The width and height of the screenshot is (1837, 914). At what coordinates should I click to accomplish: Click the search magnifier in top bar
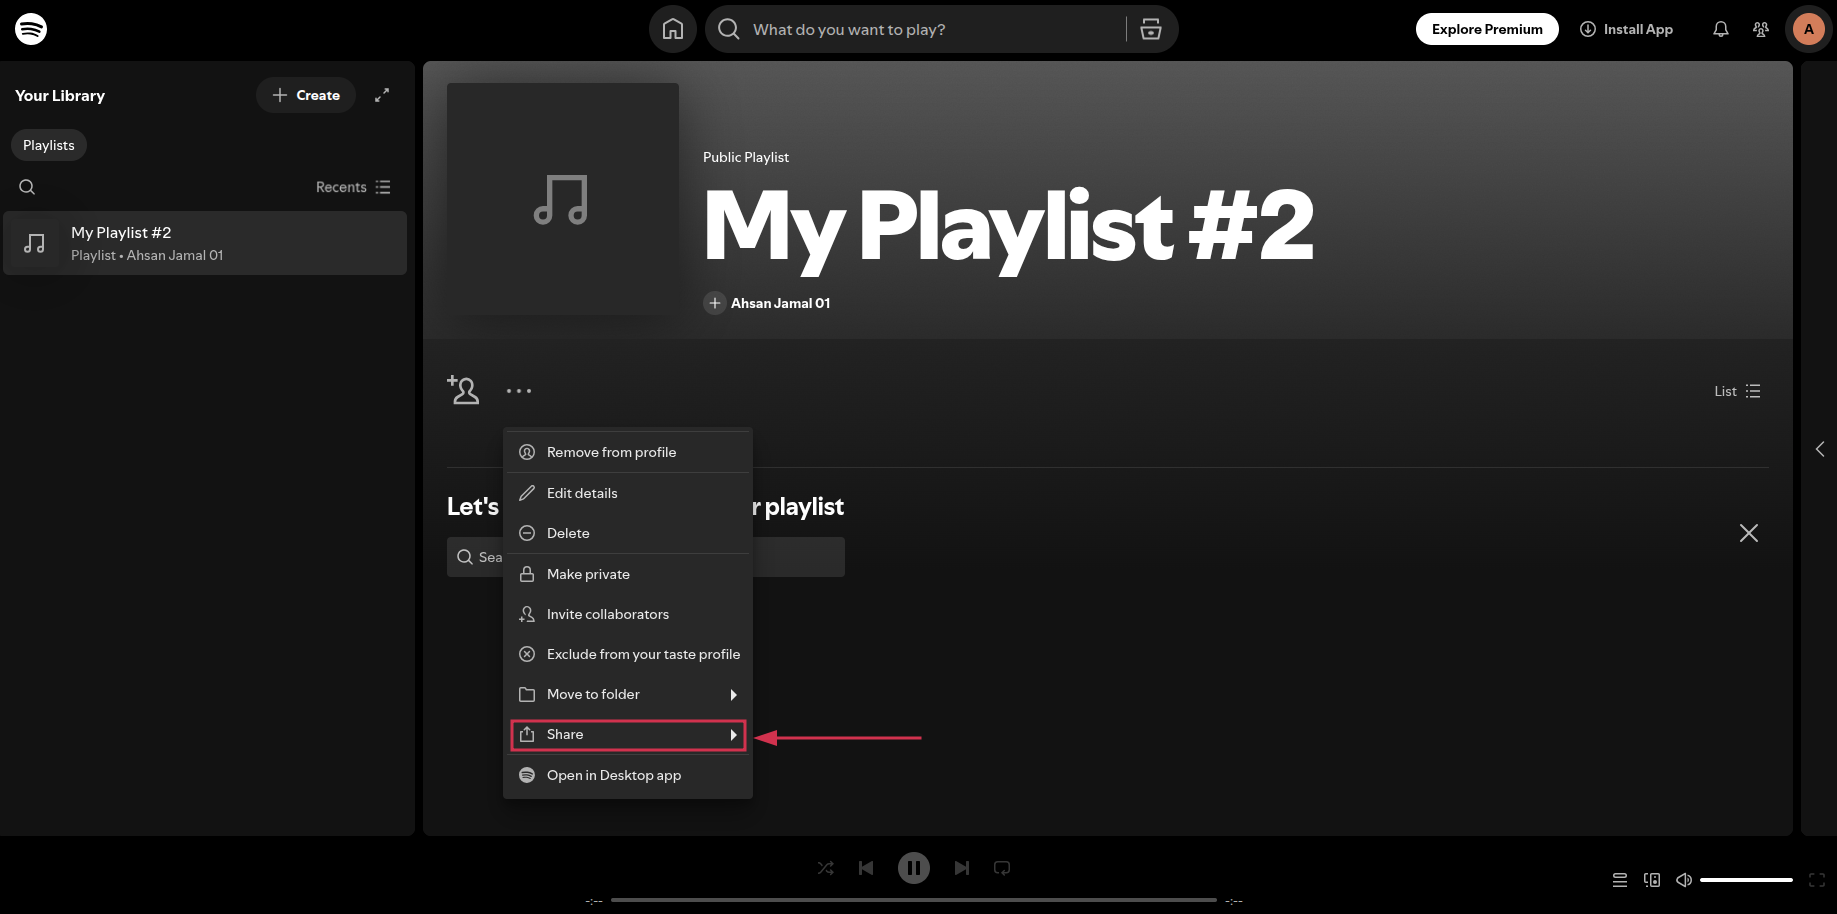tap(729, 29)
